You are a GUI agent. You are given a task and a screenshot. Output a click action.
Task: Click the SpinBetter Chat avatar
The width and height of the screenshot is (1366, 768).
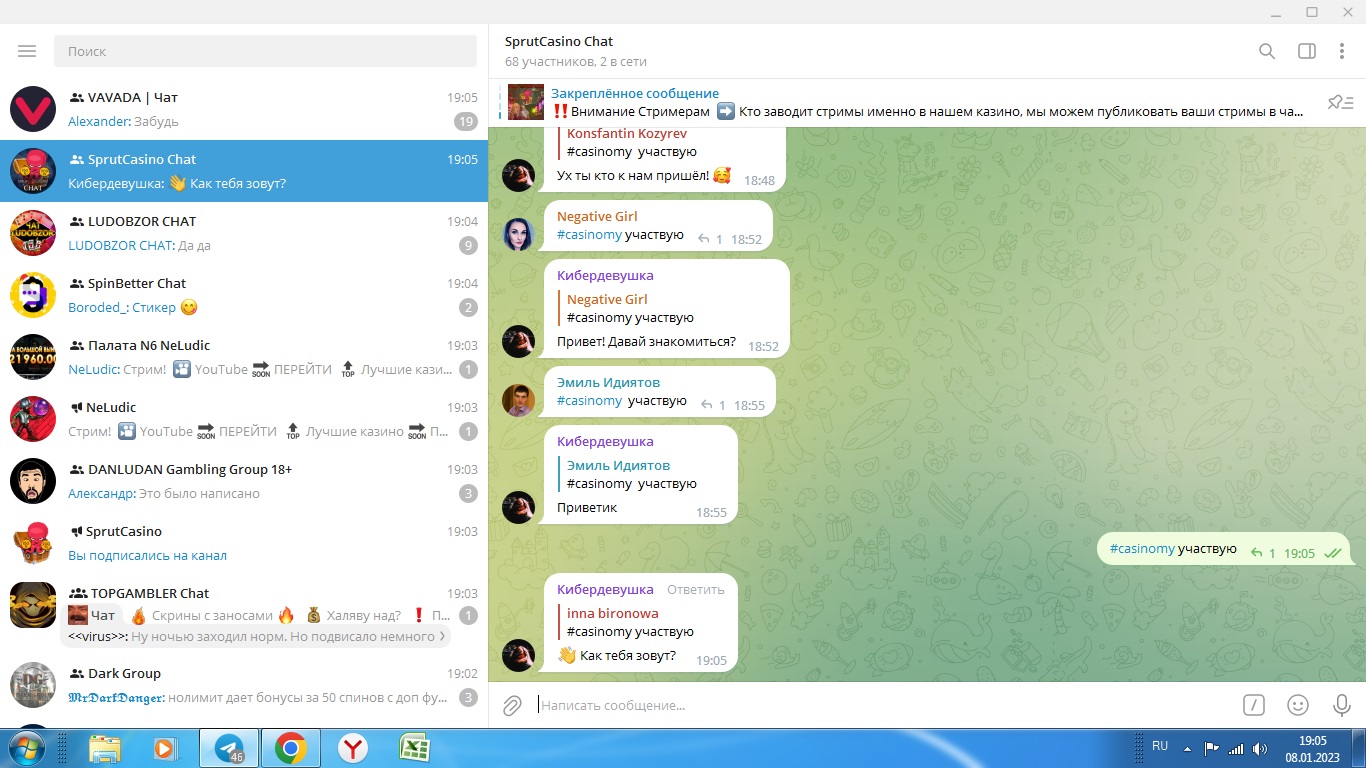click(x=33, y=295)
